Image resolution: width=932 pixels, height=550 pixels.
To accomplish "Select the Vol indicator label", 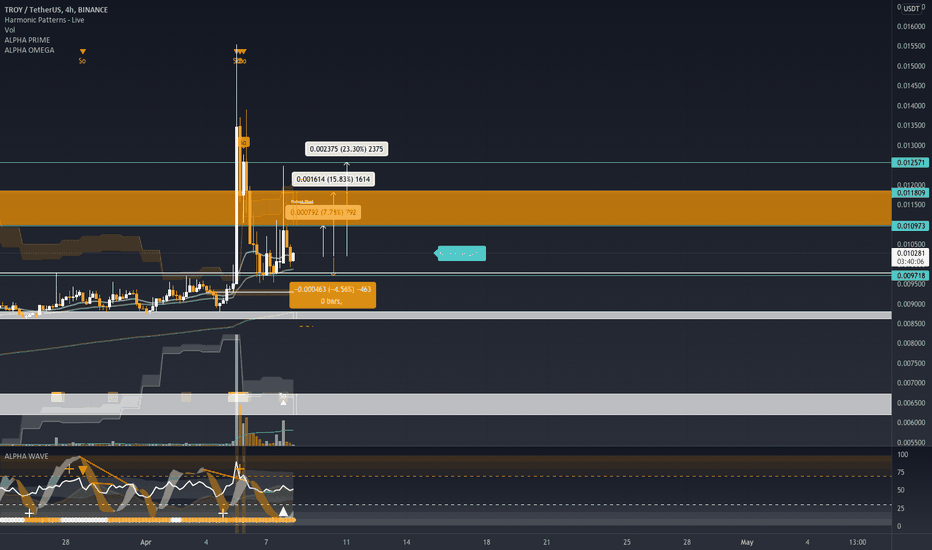I will point(10,30).
